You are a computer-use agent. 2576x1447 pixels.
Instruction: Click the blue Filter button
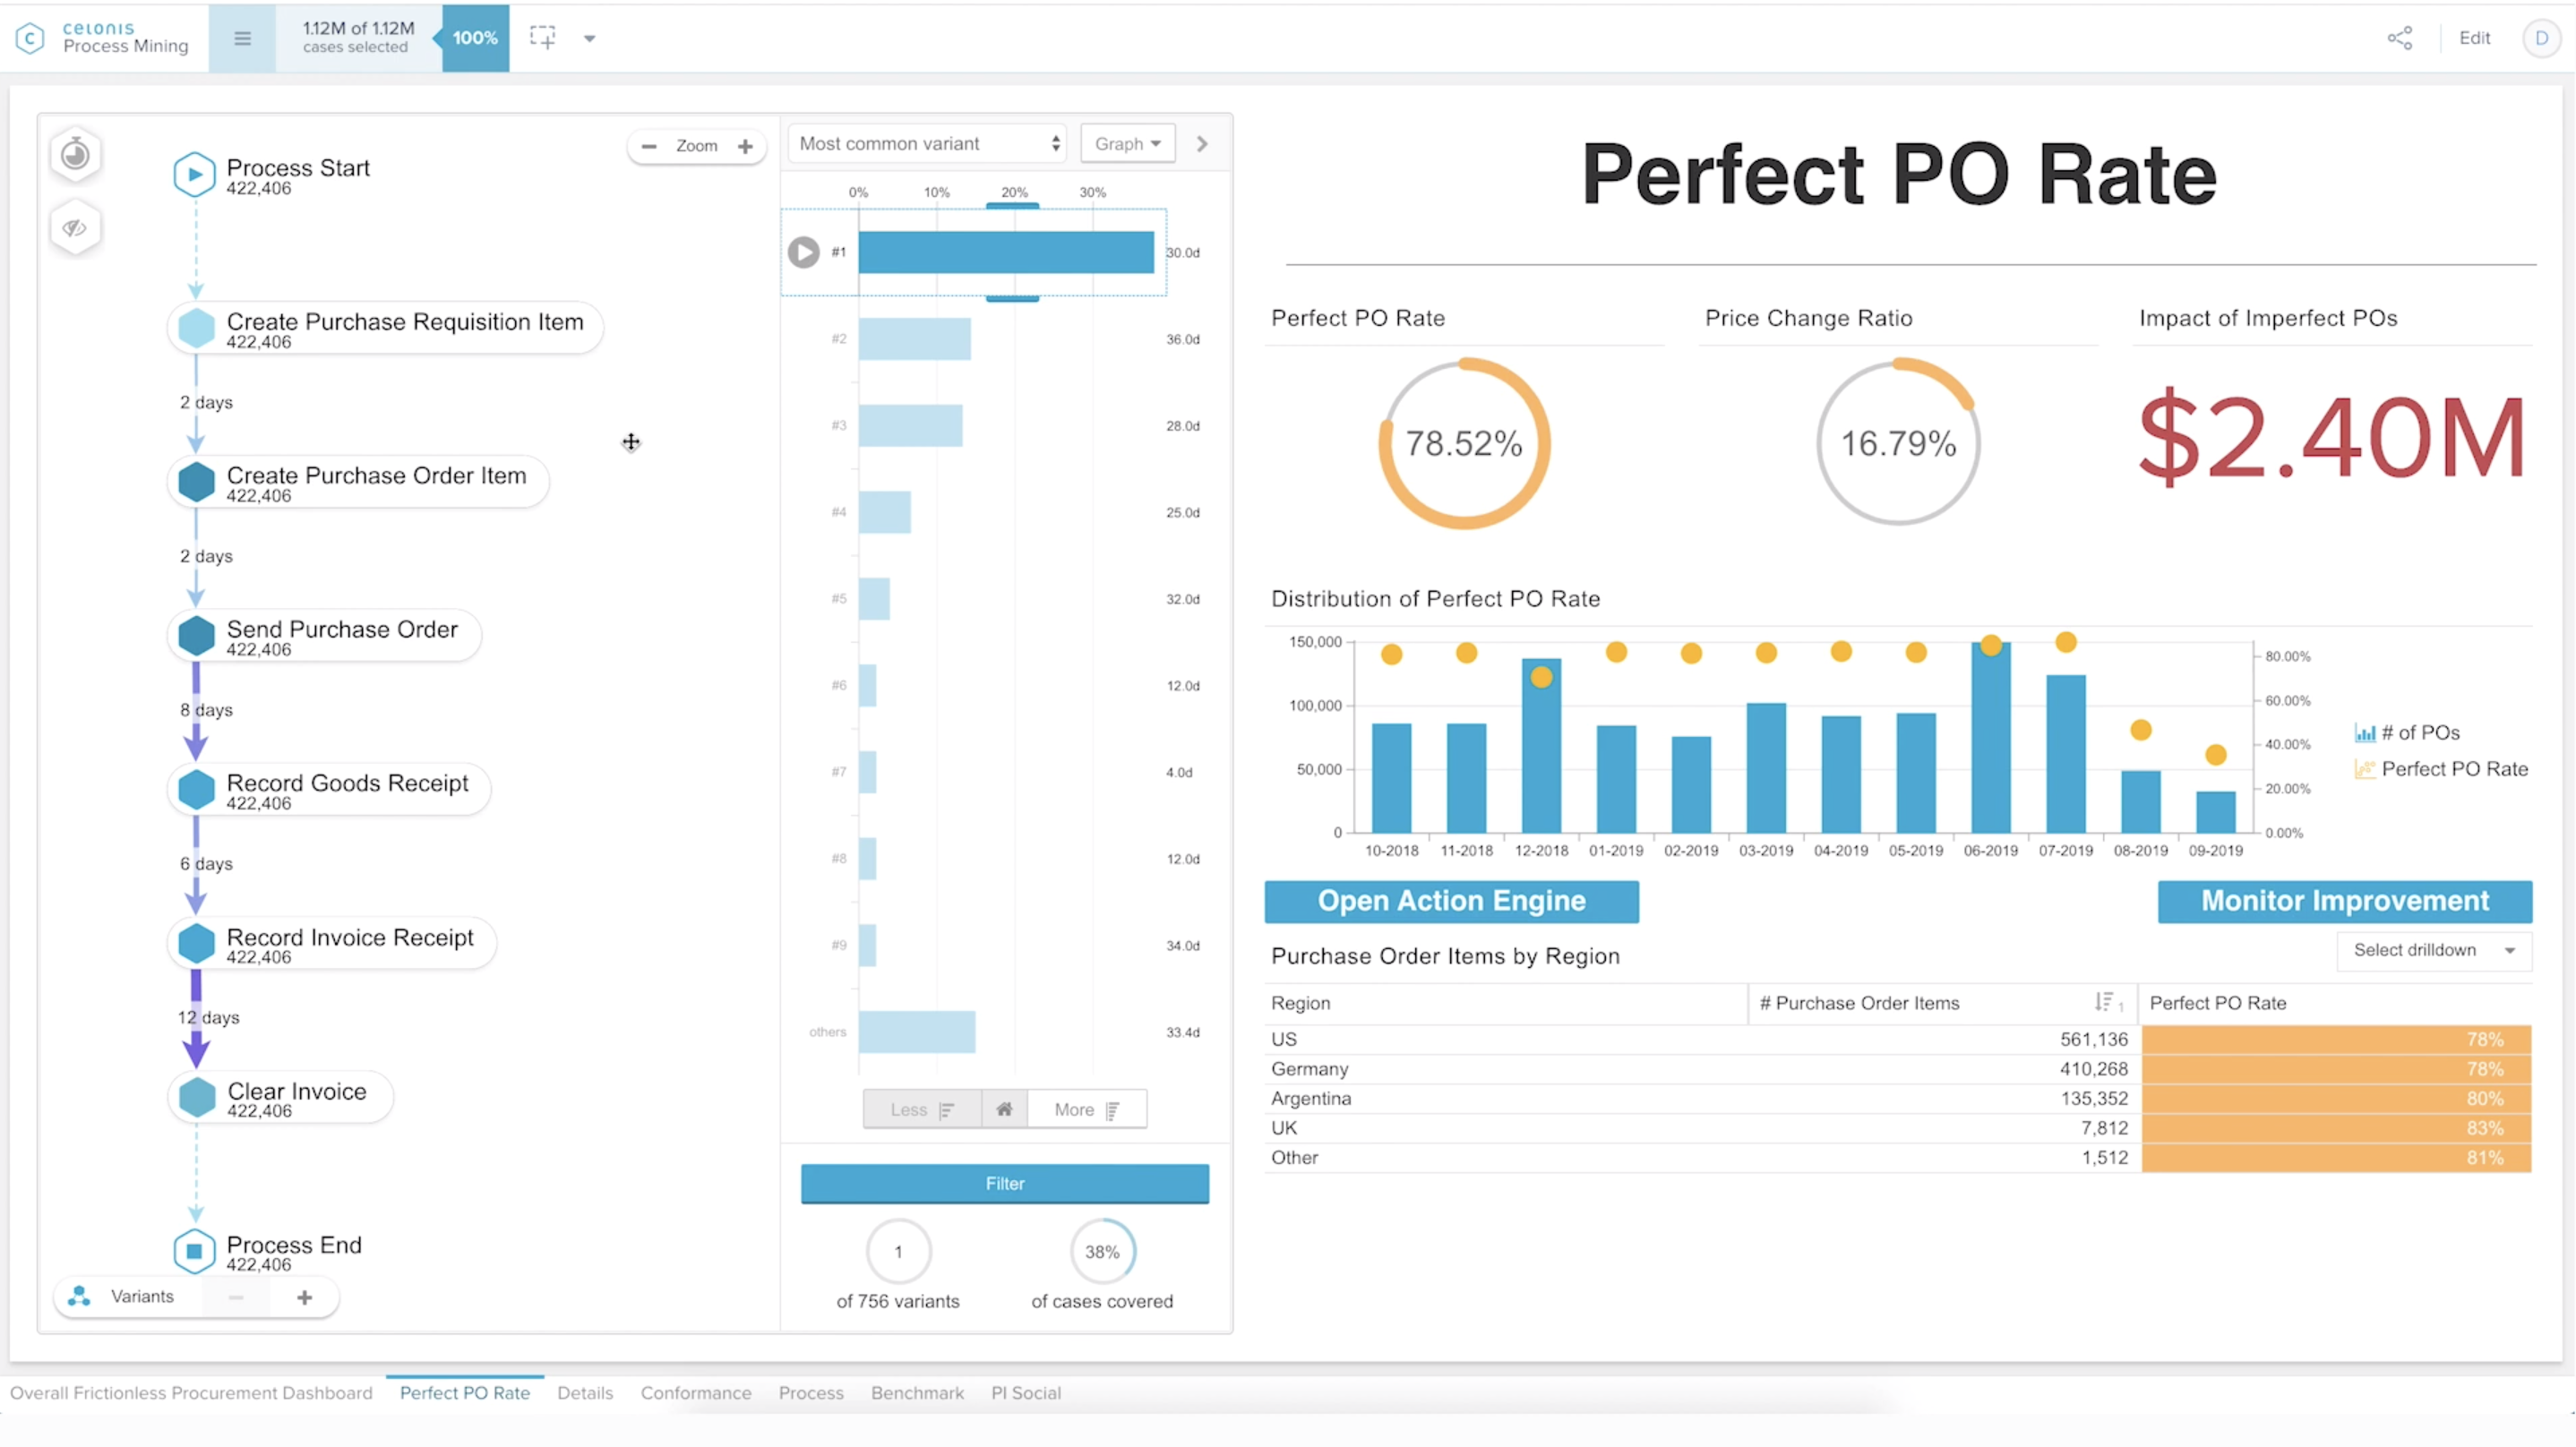coord(1004,1184)
